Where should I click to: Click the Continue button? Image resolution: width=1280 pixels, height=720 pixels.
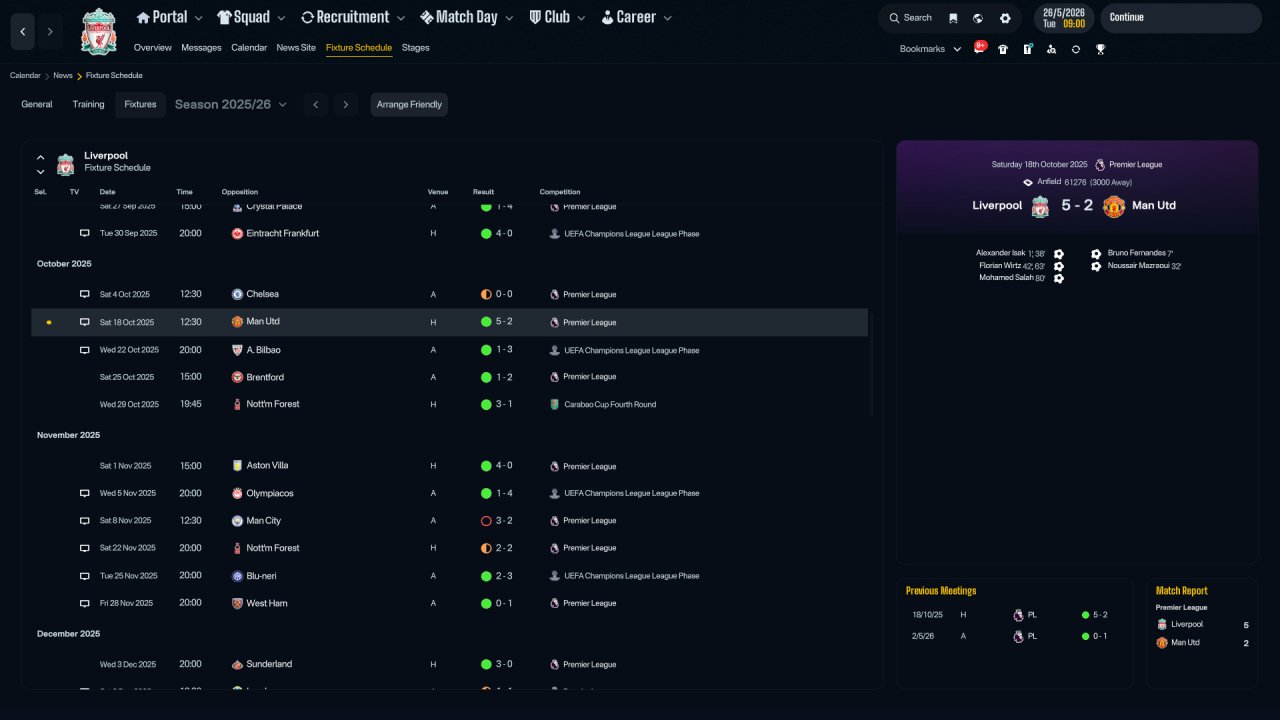pos(1181,18)
